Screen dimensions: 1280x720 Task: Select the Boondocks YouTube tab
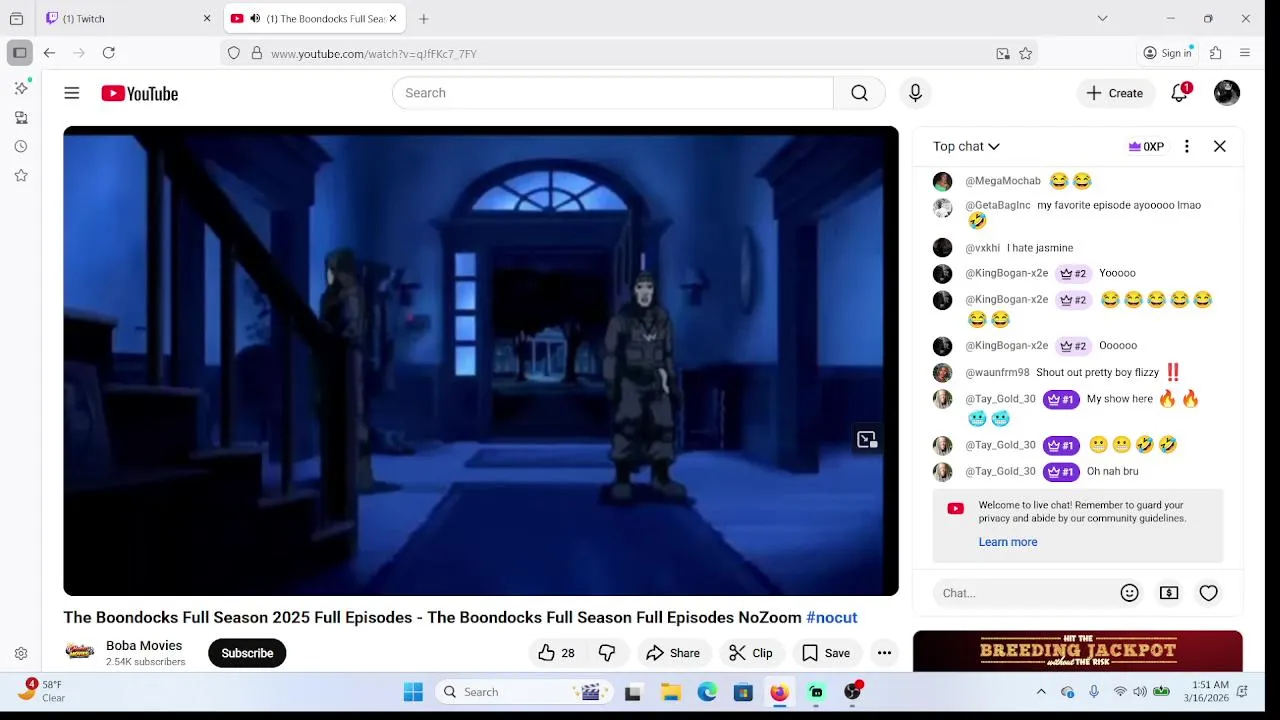coord(314,19)
